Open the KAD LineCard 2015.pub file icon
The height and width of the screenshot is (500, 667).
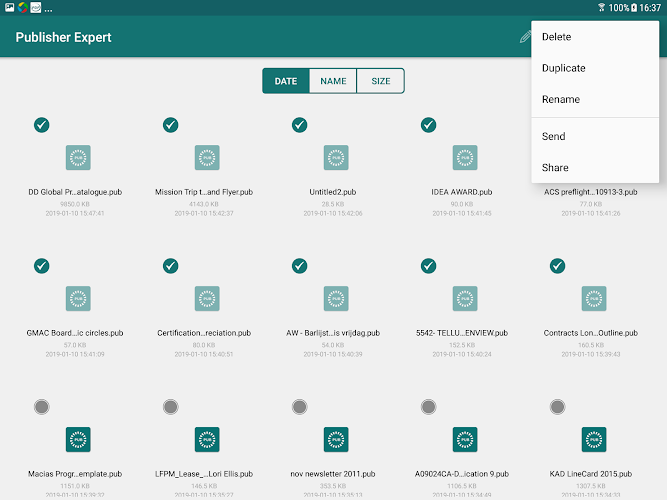[x=594, y=439]
